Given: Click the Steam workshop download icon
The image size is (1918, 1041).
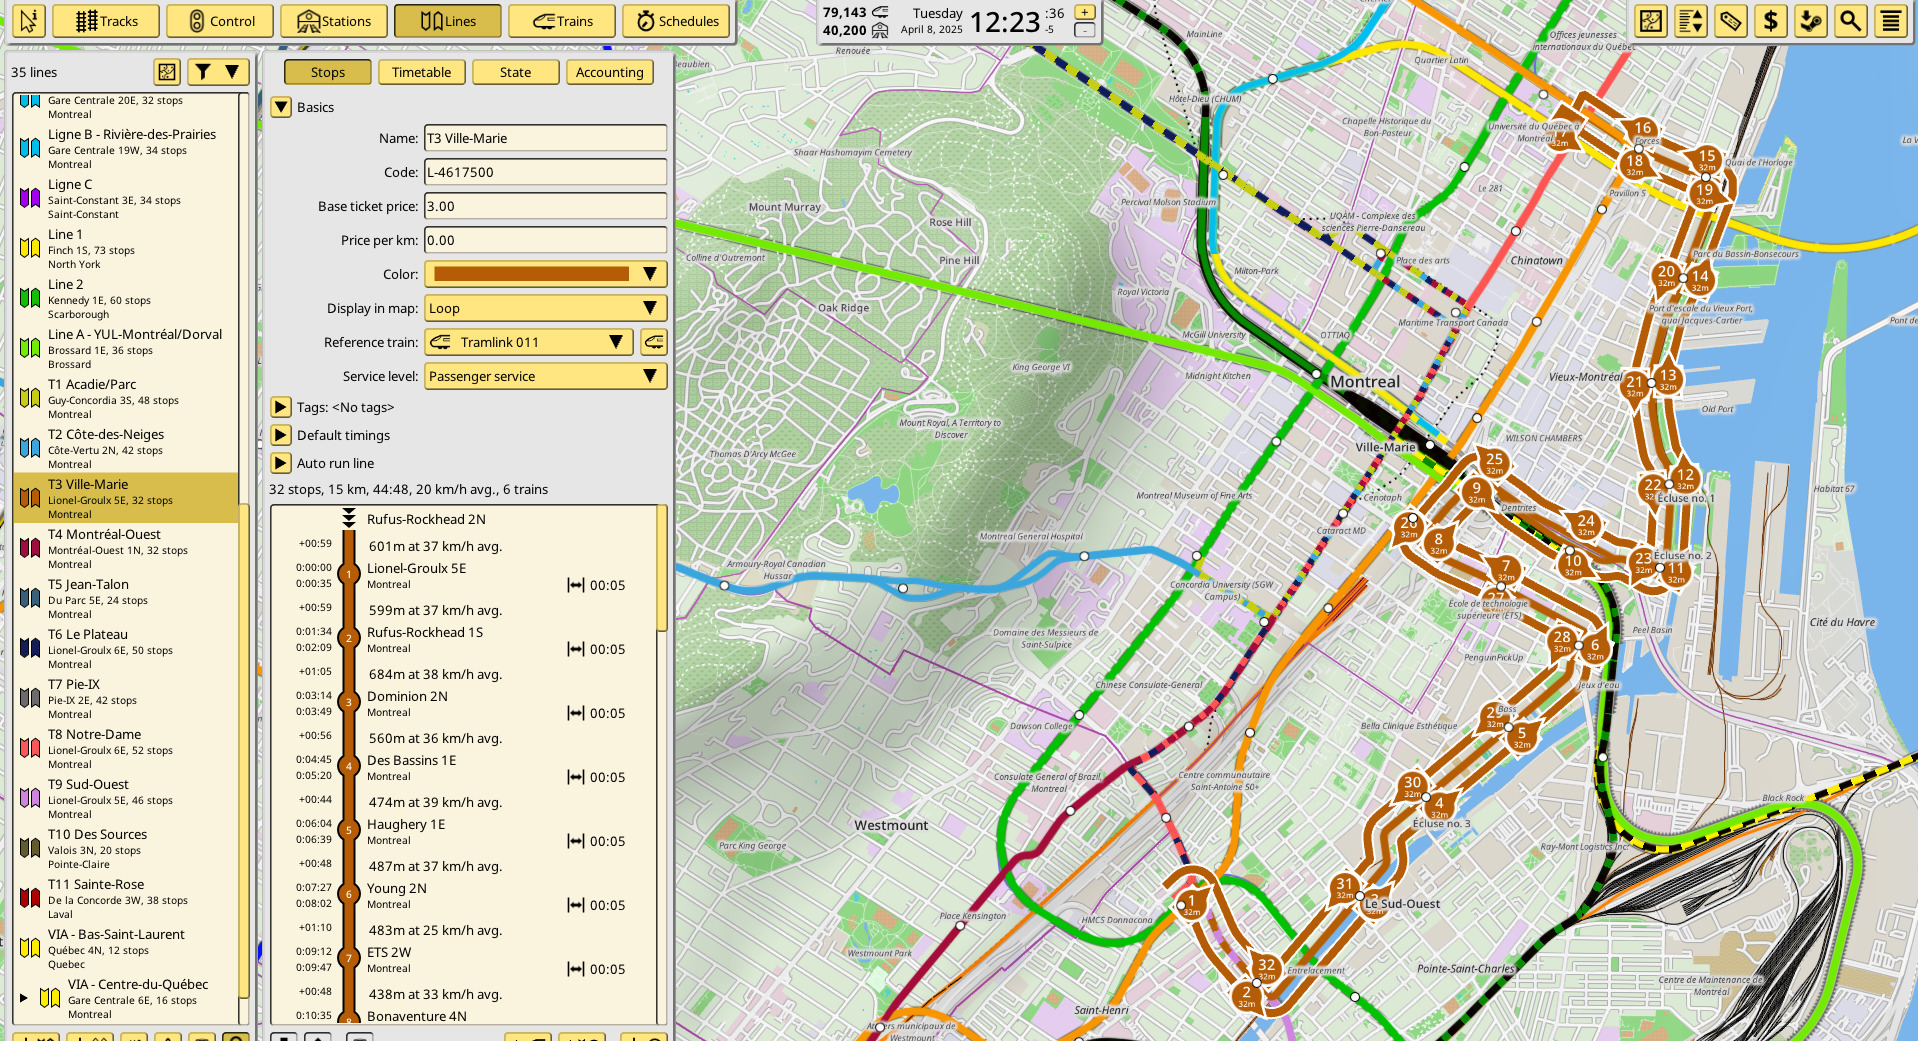Looking at the screenshot, I should pyautogui.click(x=1811, y=21).
